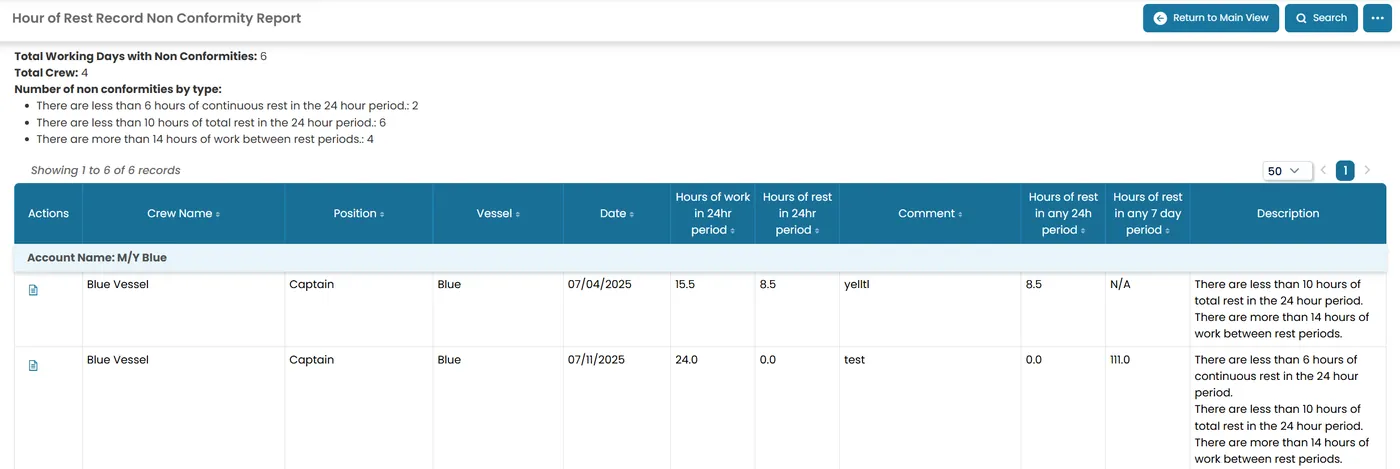Viewport: 1400px width, 469px height.
Task: Sort by Hours of work in 24hr period
Action: pyautogui.click(x=712, y=213)
